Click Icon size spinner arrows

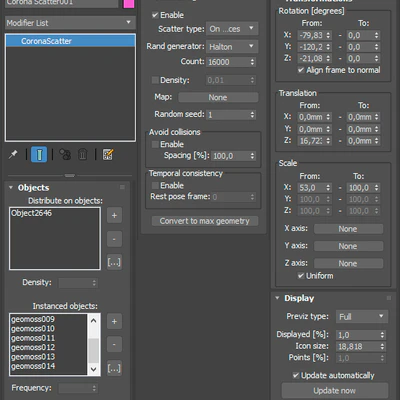(382, 347)
